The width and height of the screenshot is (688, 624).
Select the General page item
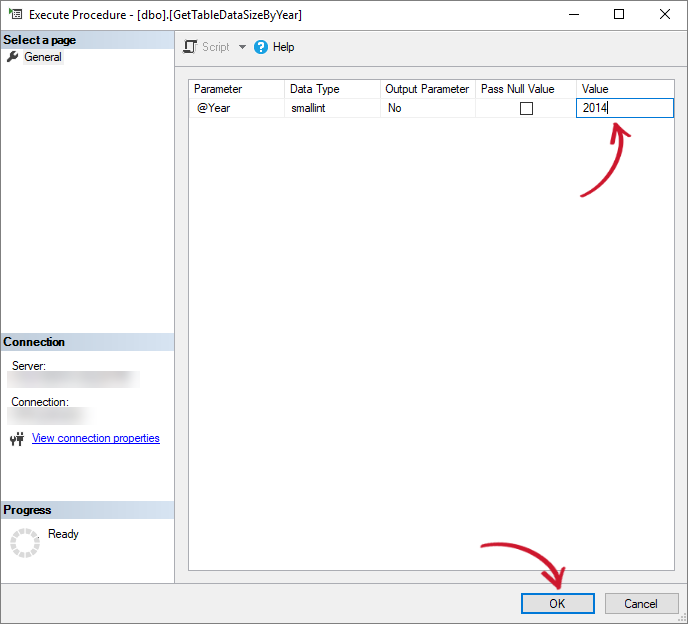[43, 57]
